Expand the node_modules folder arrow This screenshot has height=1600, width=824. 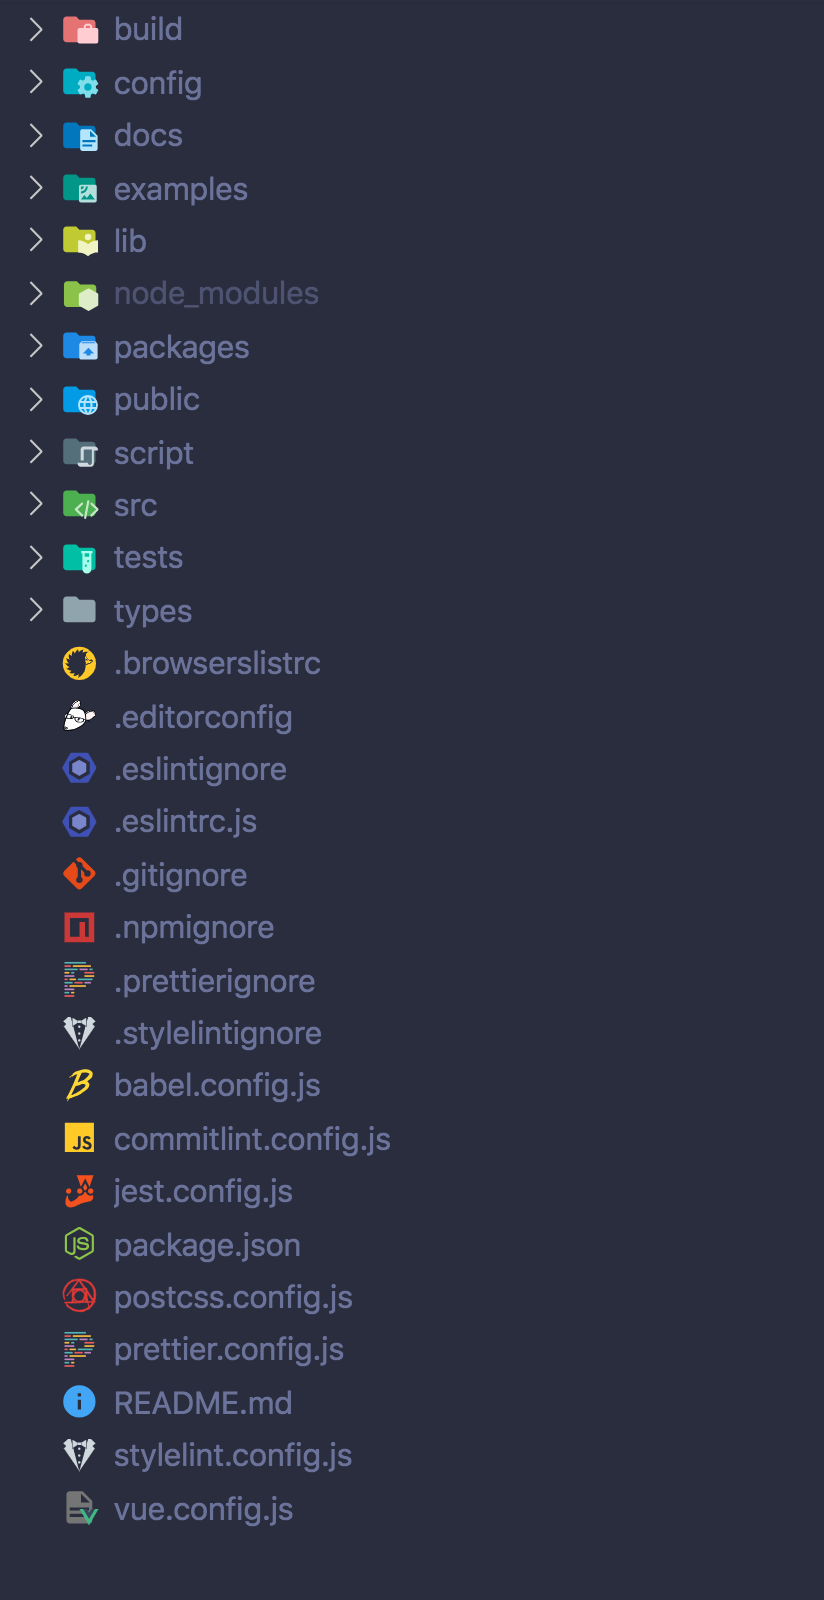36,293
